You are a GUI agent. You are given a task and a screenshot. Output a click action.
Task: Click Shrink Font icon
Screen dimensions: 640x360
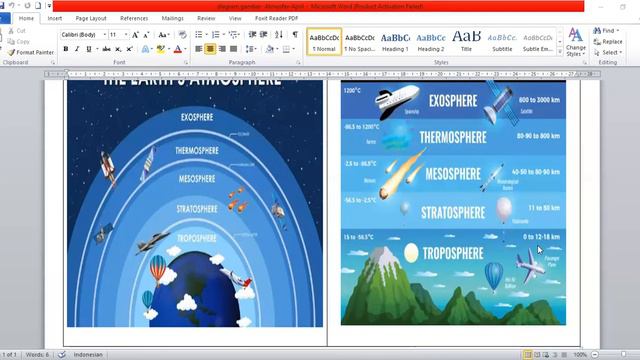pyautogui.click(x=146, y=35)
